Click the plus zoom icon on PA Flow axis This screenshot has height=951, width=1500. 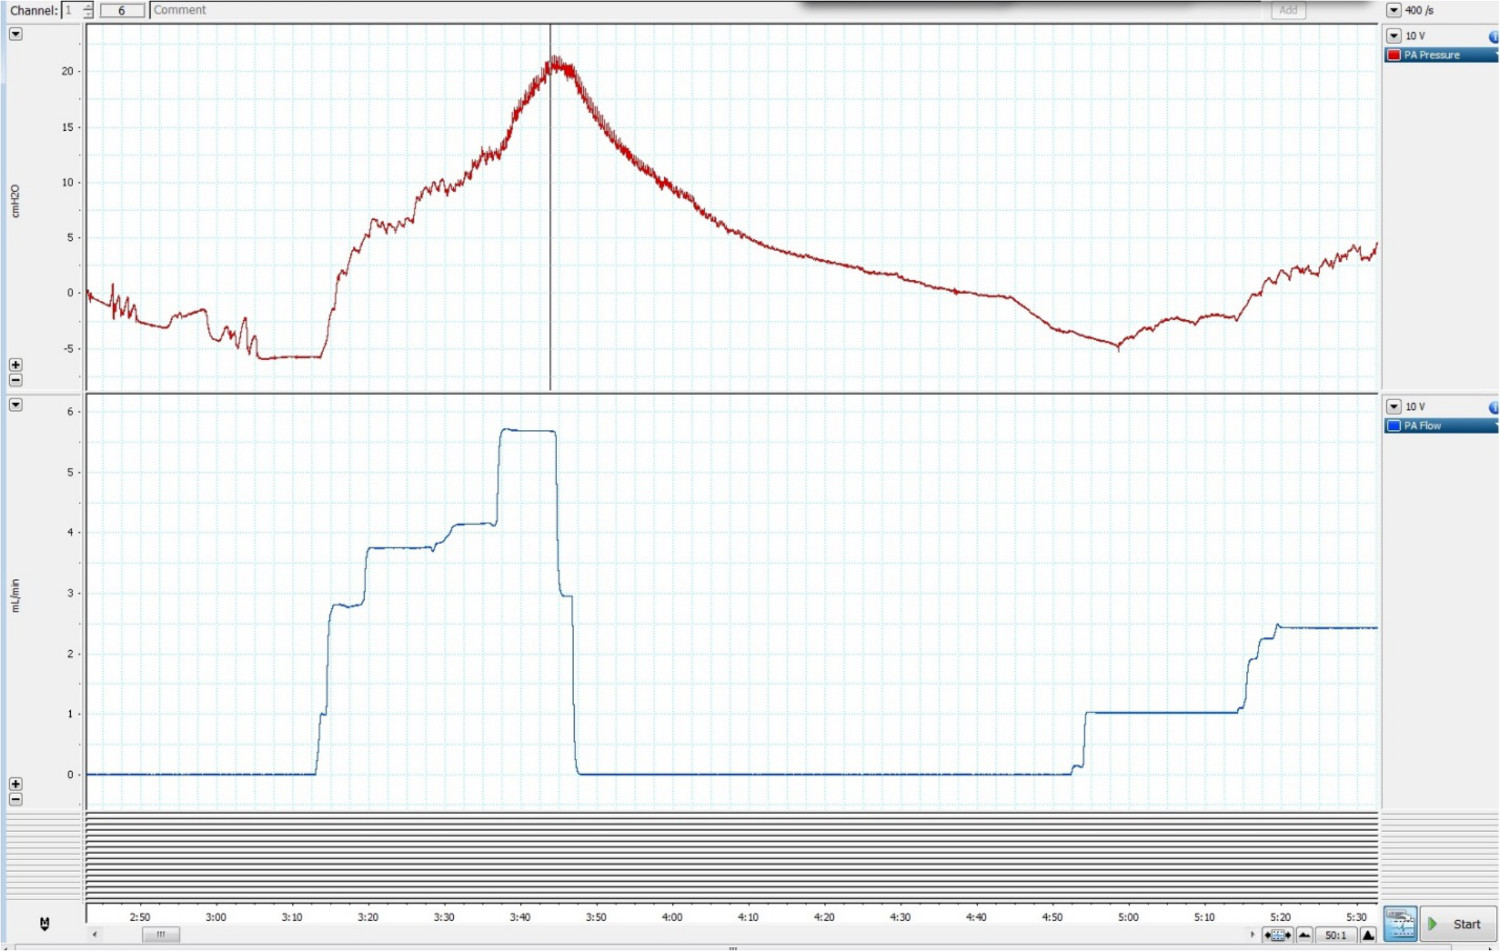(x=15, y=784)
